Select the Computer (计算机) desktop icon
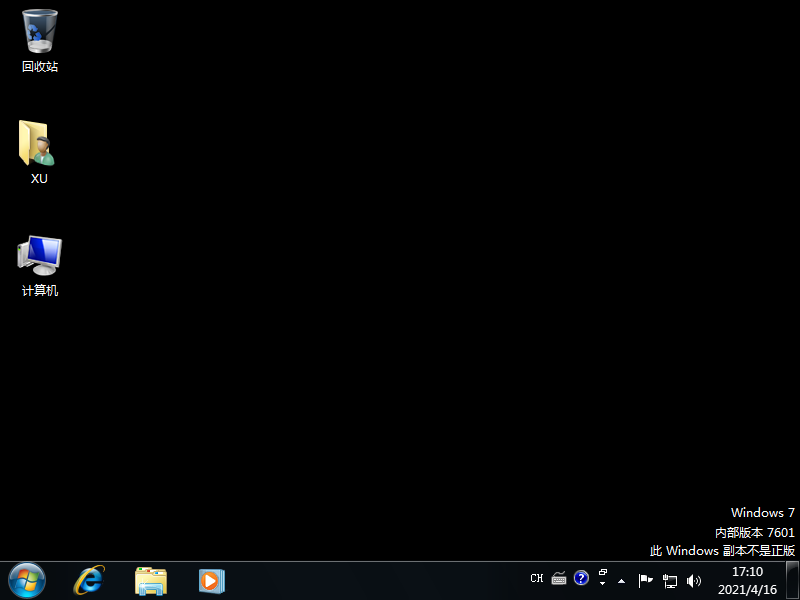This screenshot has height=600, width=800. tap(40, 258)
